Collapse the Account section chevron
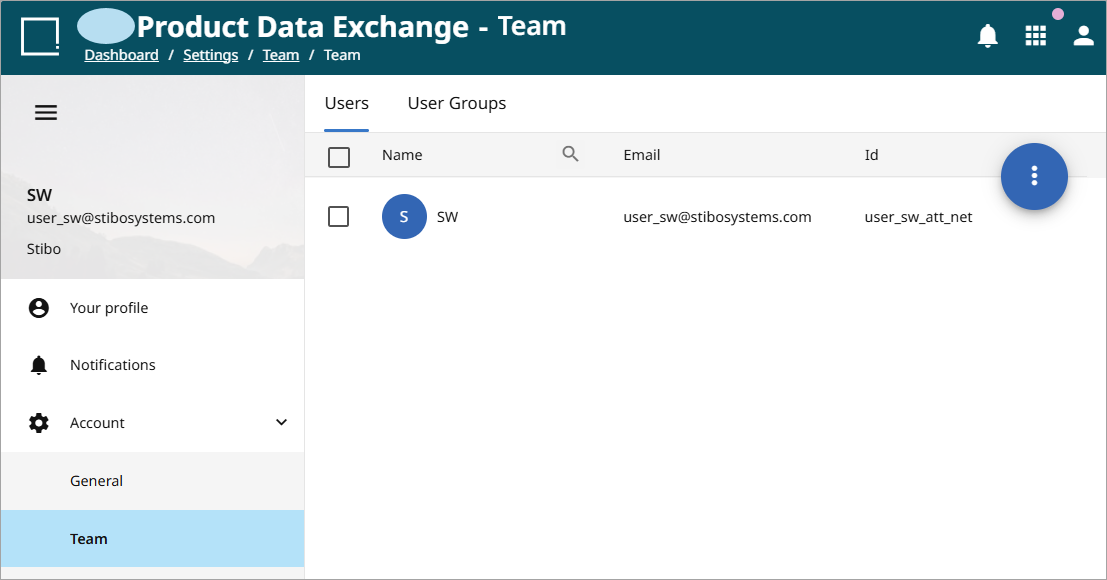This screenshot has width=1107, height=580. coord(281,422)
